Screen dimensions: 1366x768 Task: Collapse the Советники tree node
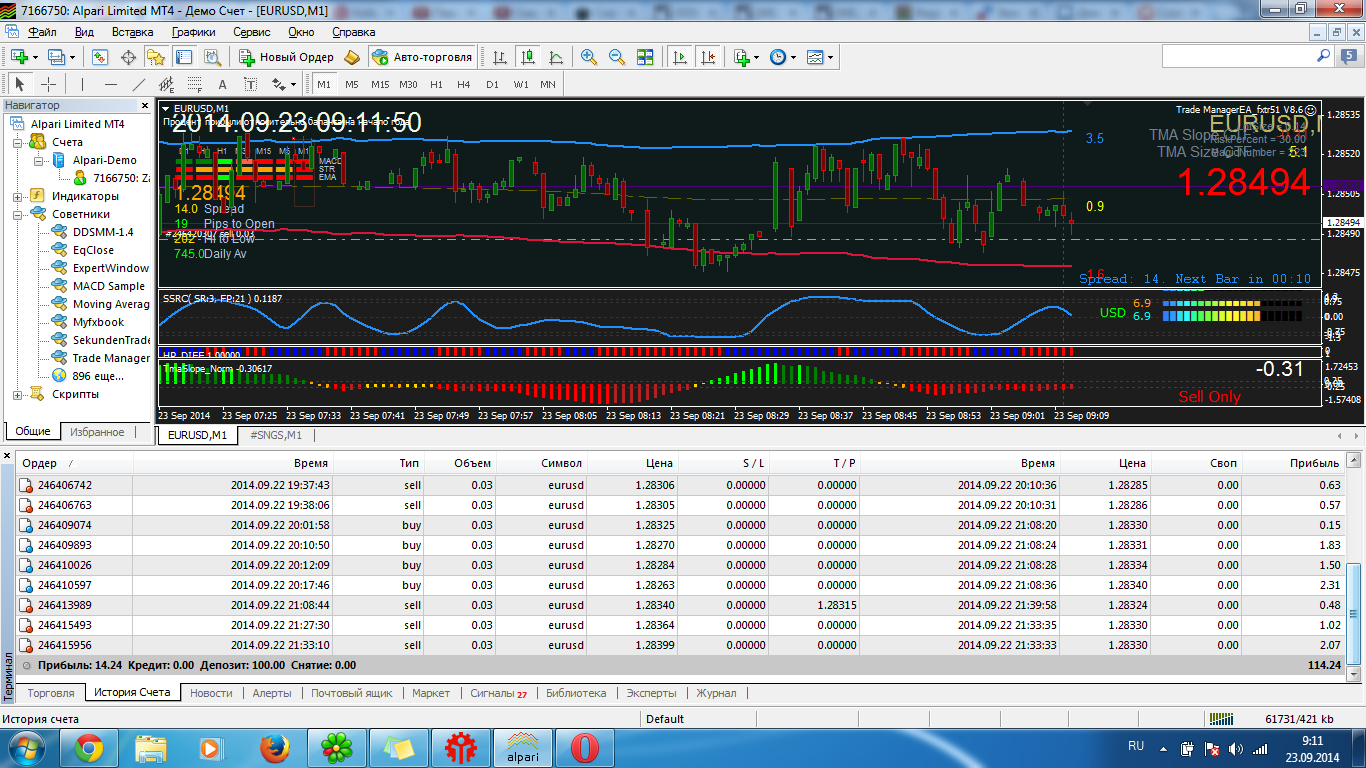(18, 214)
